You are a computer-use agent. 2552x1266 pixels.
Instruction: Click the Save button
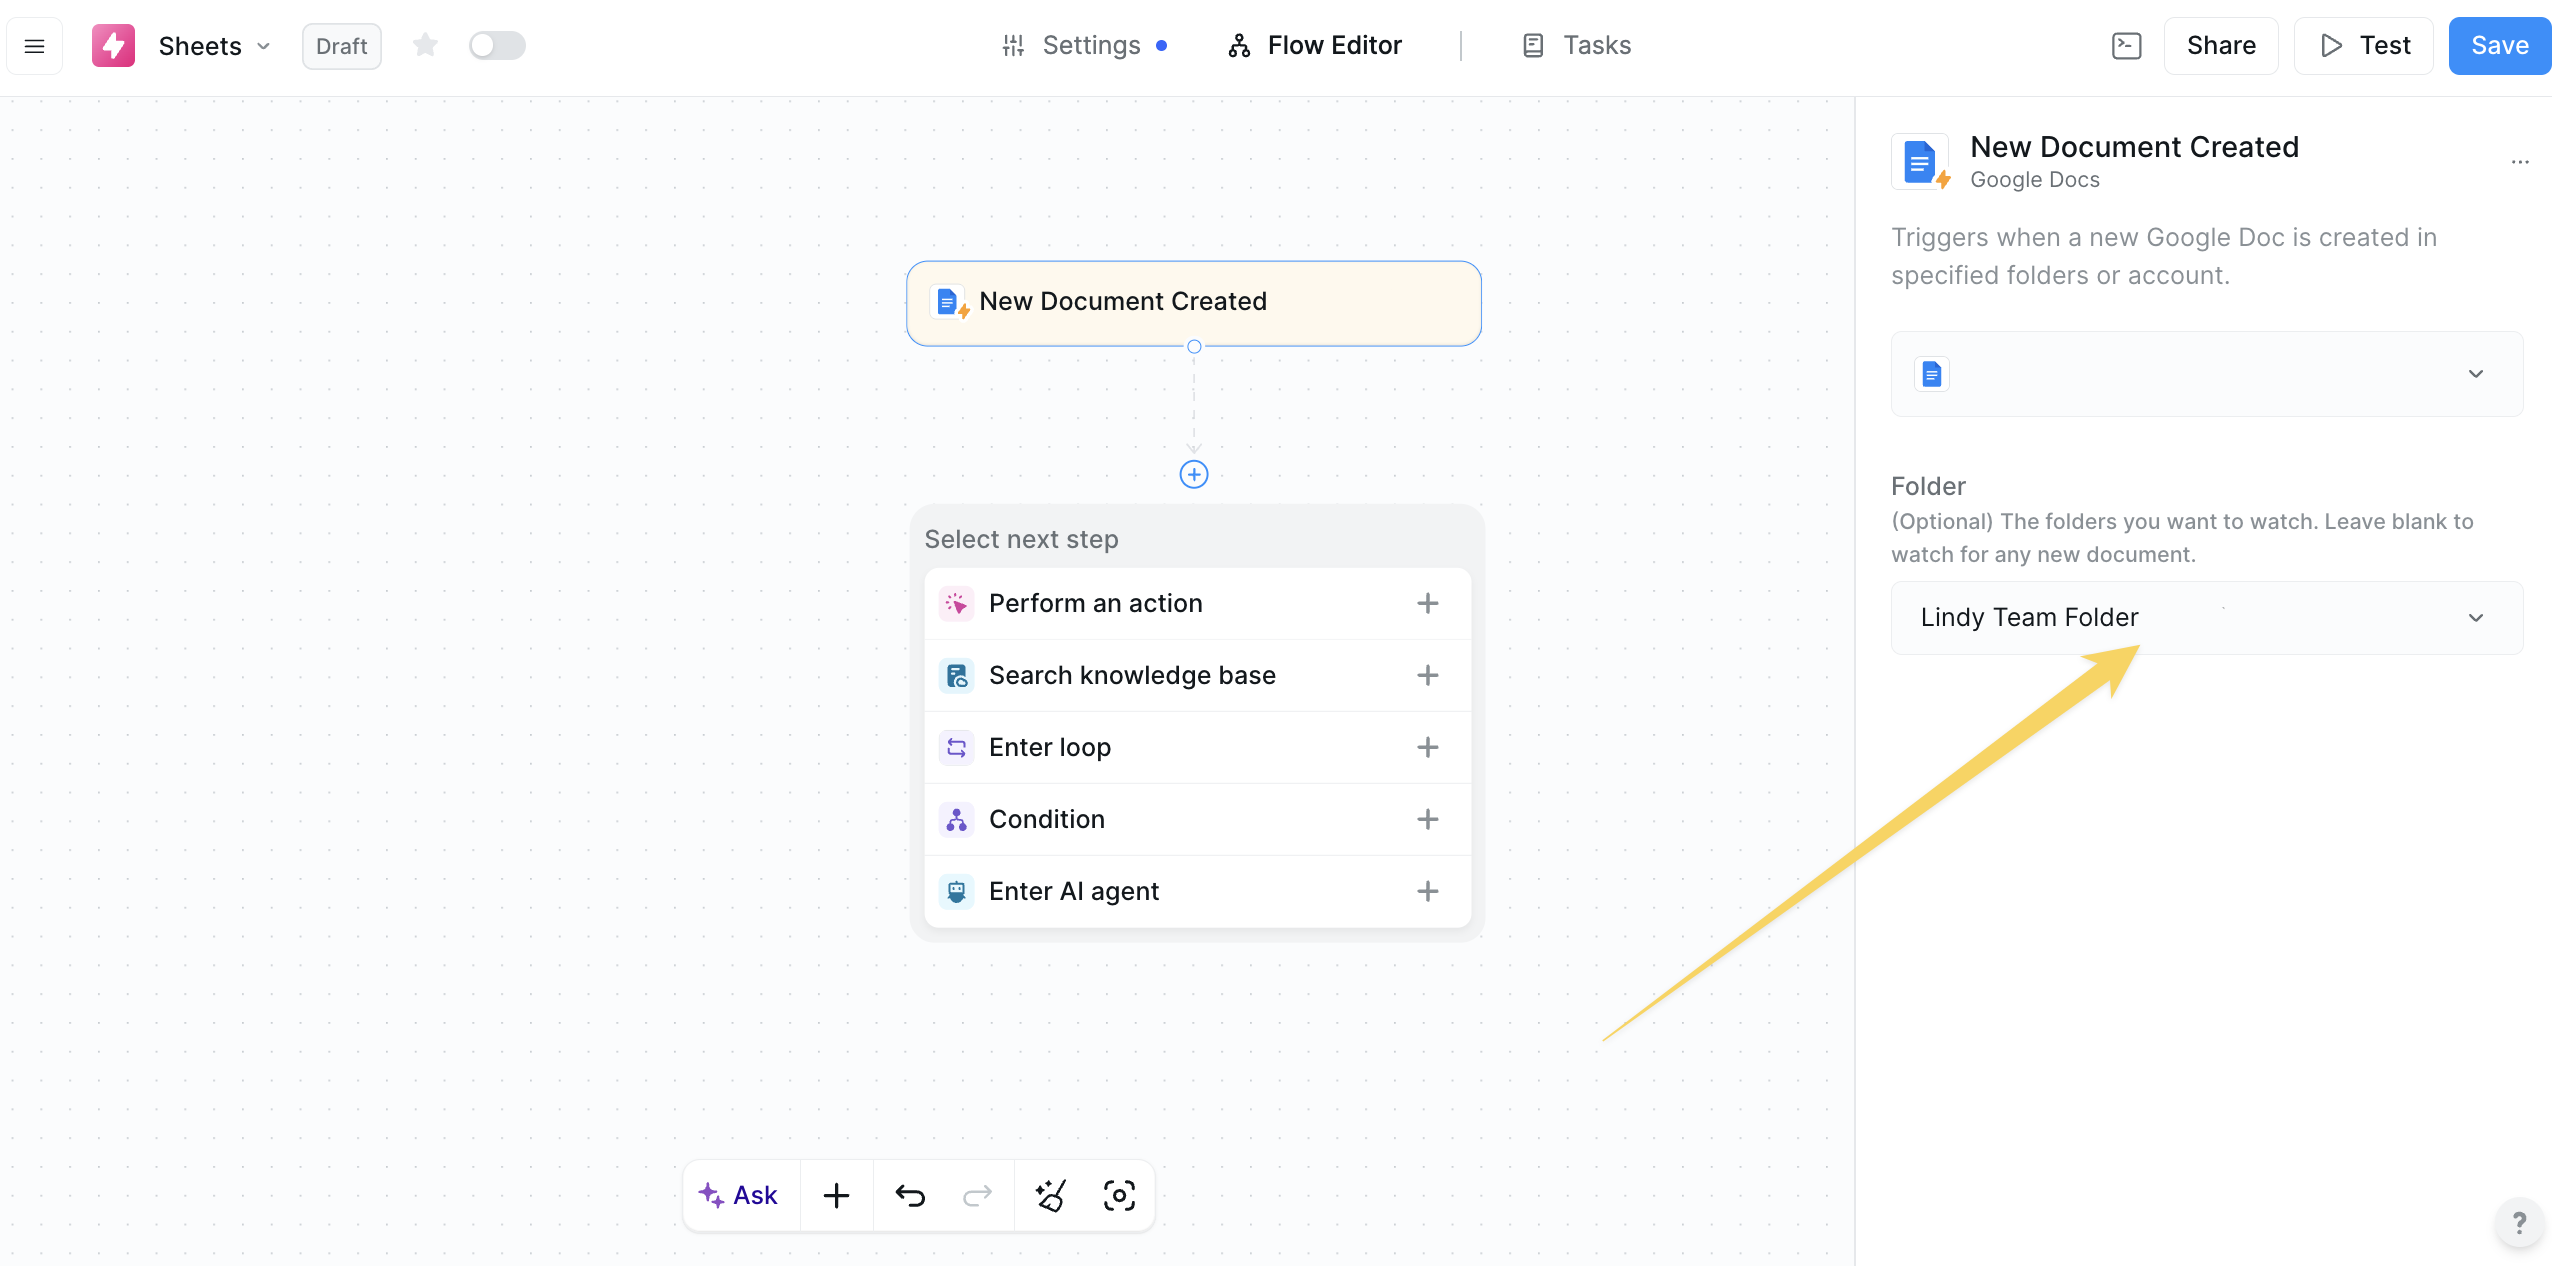point(2499,46)
